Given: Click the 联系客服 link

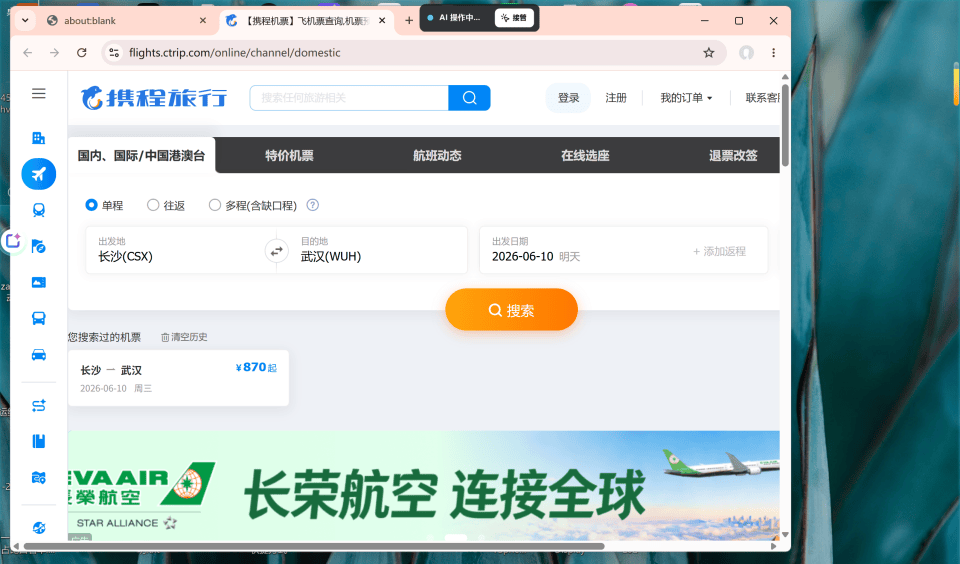Looking at the screenshot, I should point(762,98).
